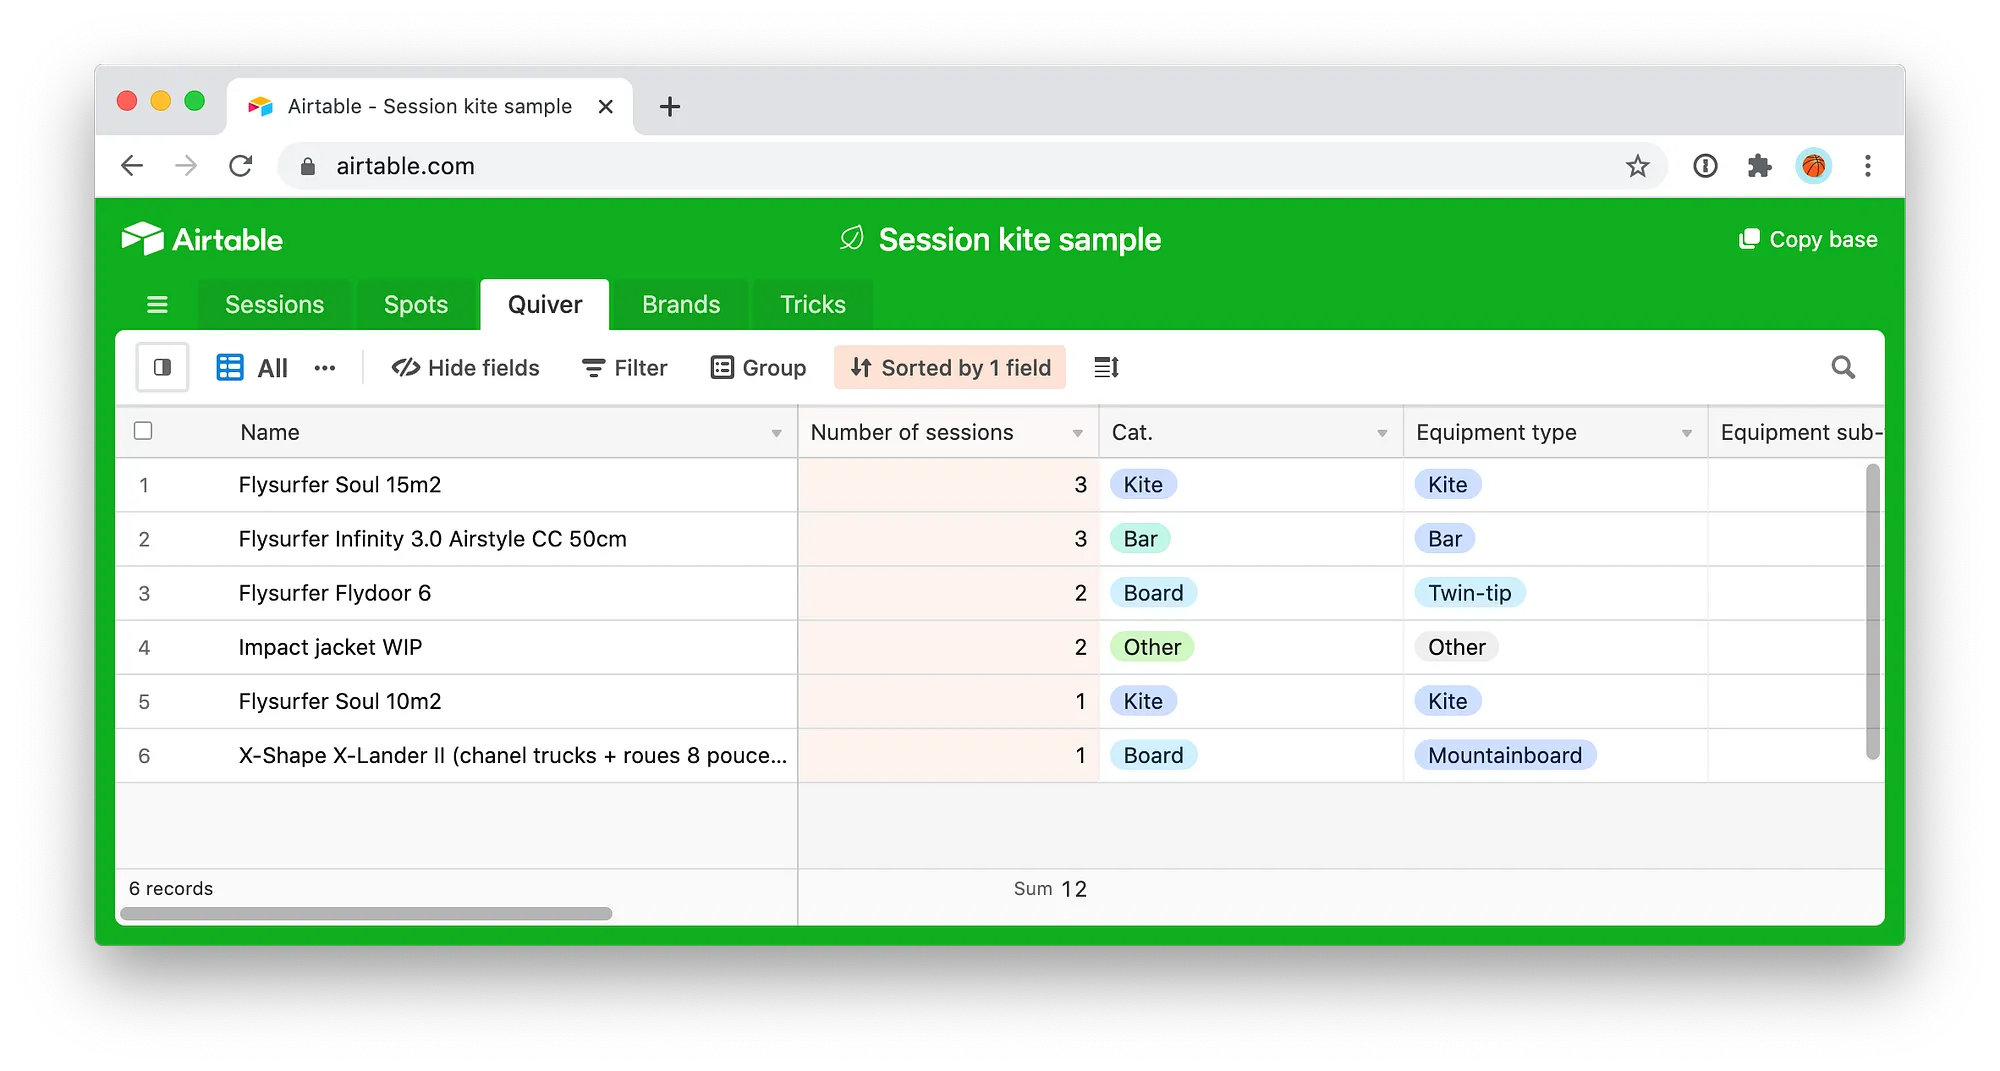Click the Equipment sub- column header

coord(1796,432)
